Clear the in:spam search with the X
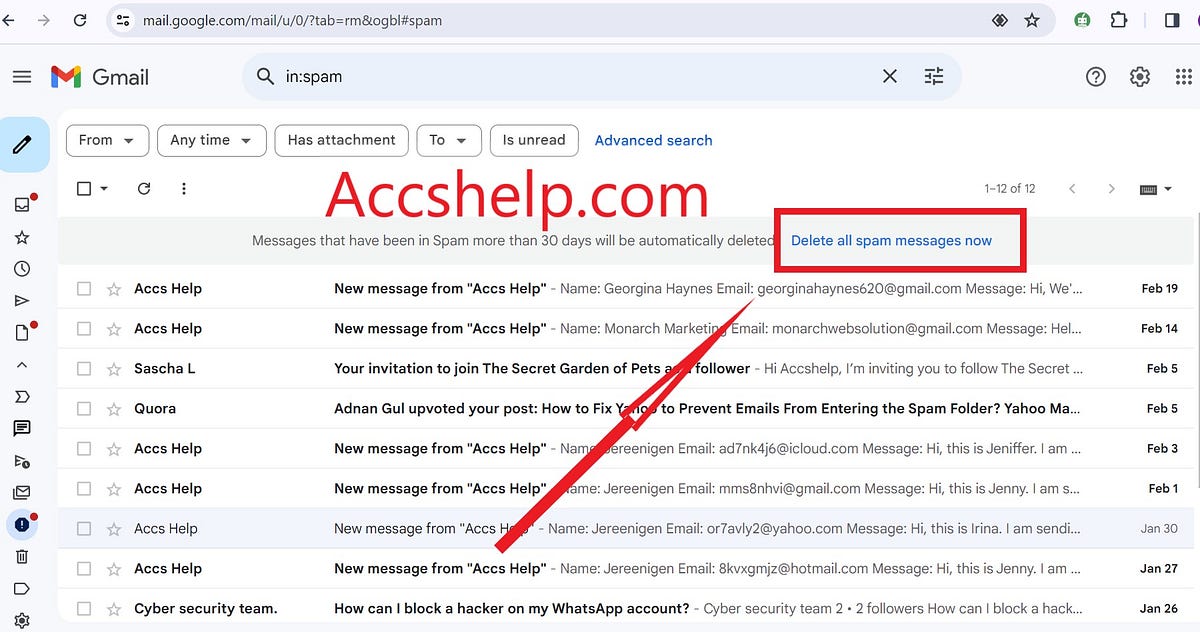The width and height of the screenshot is (1200, 632). (889, 76)
